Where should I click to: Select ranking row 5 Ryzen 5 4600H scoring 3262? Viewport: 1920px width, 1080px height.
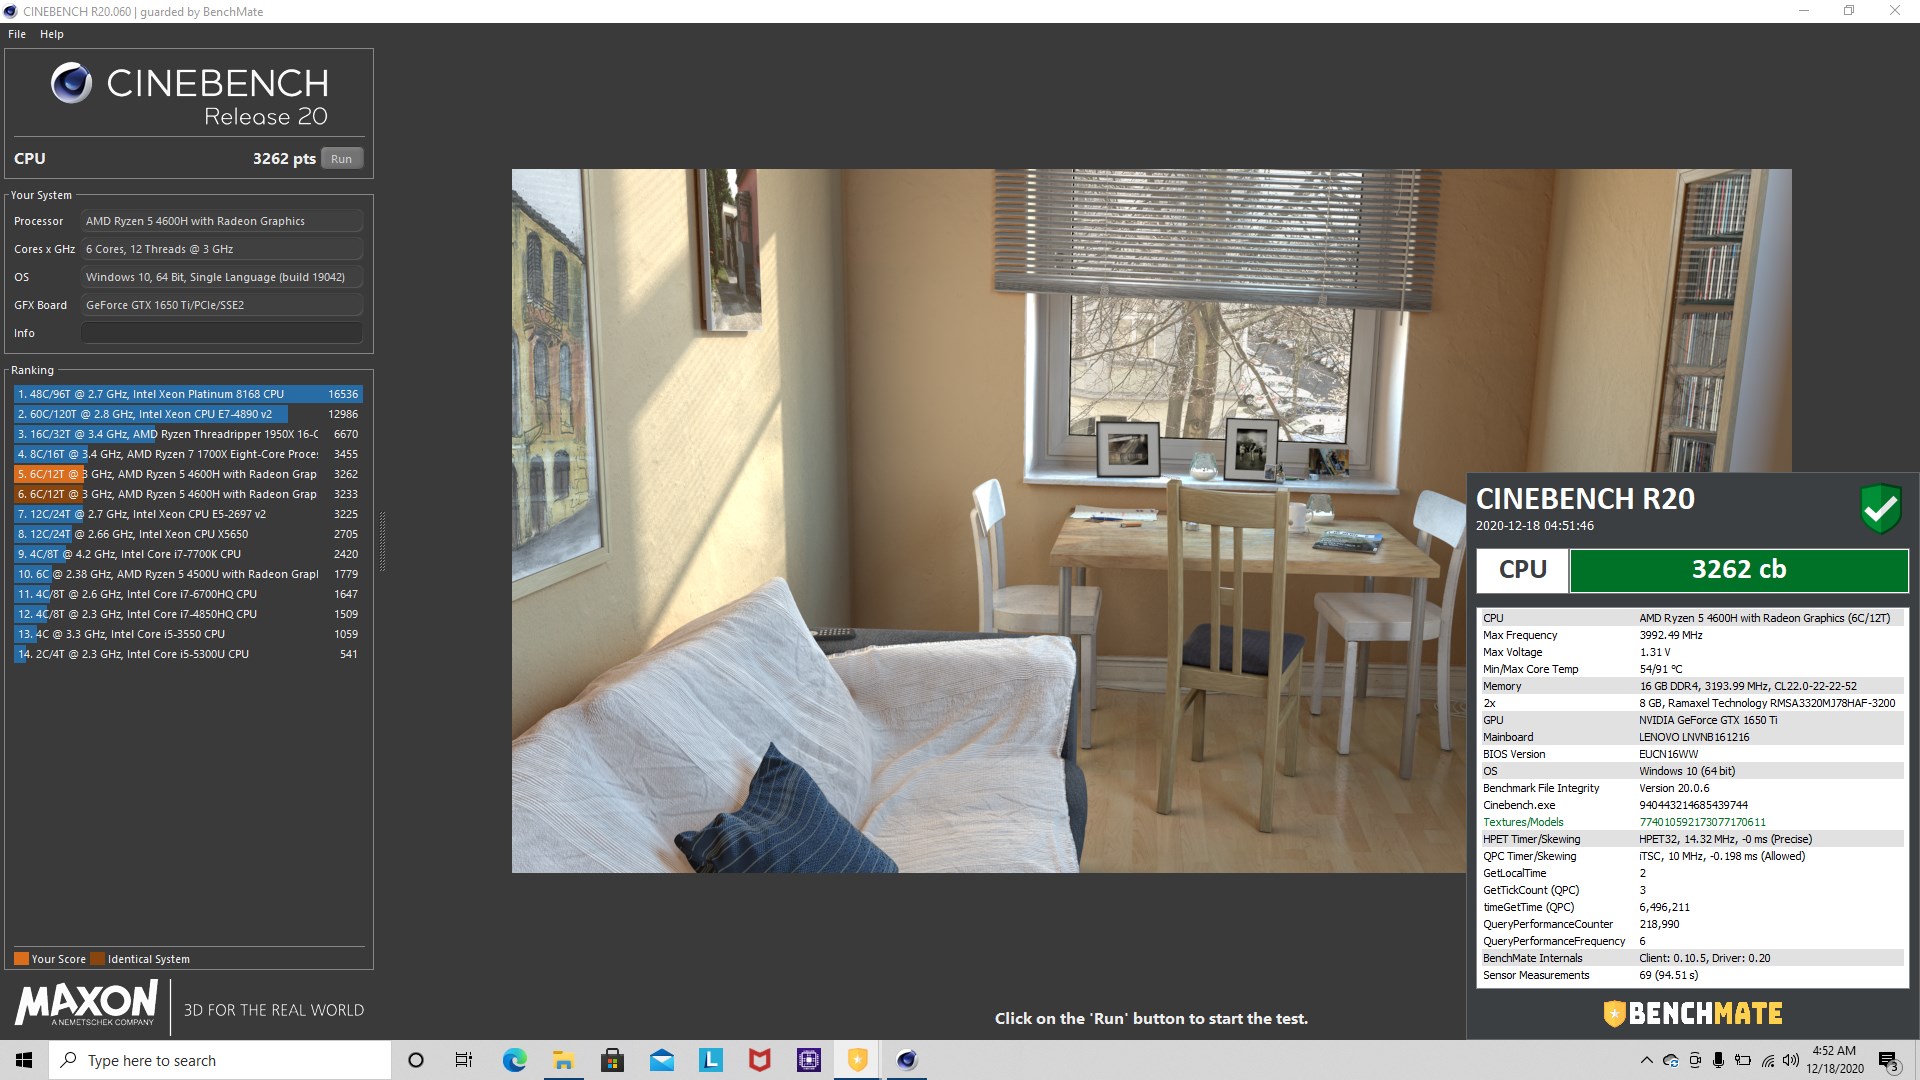(188, 474)
